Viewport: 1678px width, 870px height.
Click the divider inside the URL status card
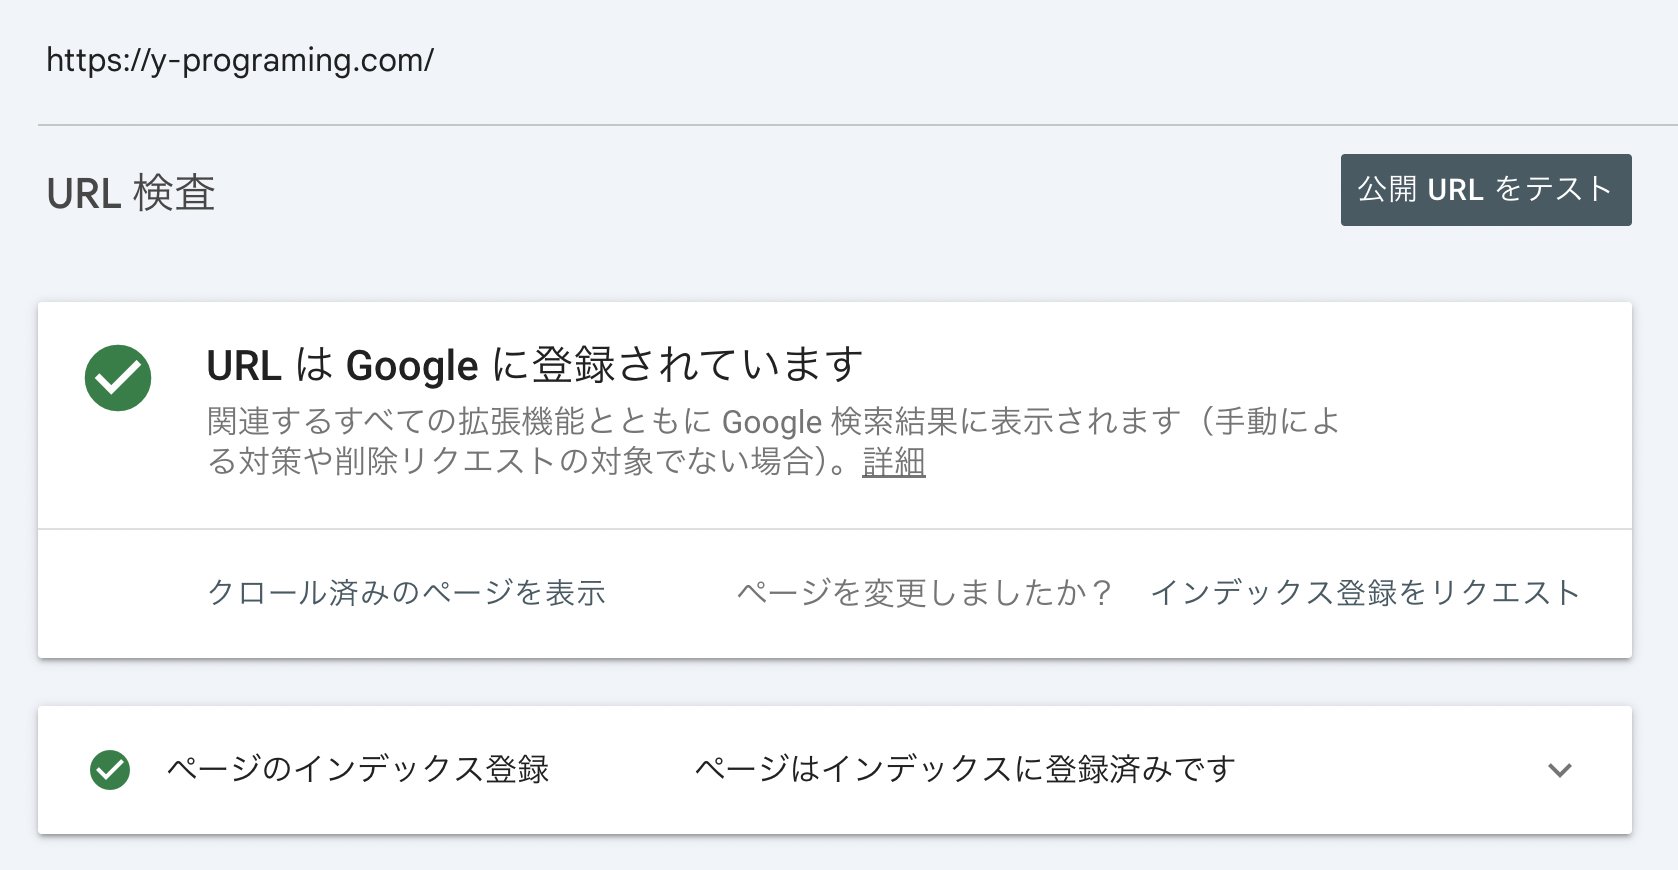tap(834, 528)
